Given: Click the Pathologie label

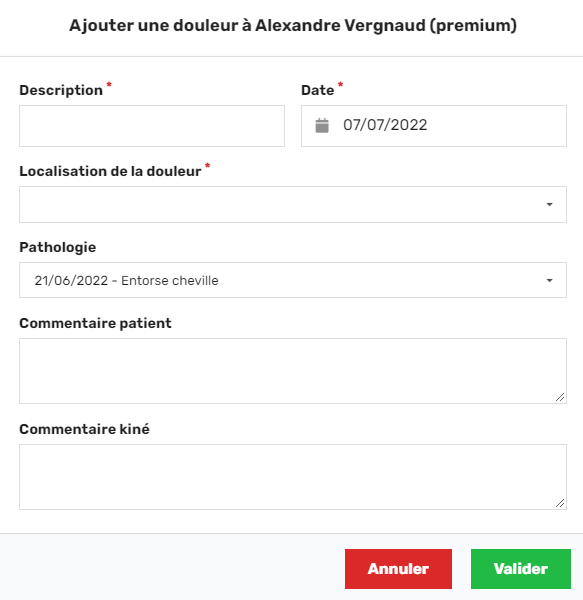Looking at the screenshot, I should (x=57, y=247).
